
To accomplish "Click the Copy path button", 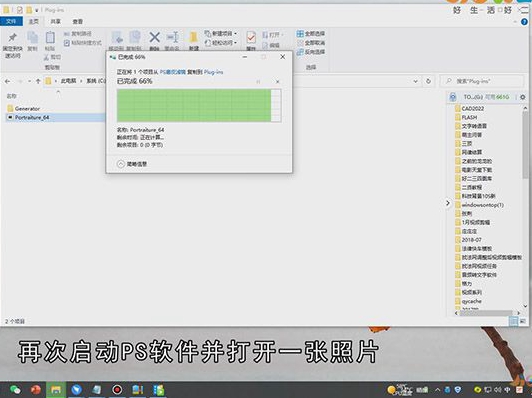I will coord(78,34).
